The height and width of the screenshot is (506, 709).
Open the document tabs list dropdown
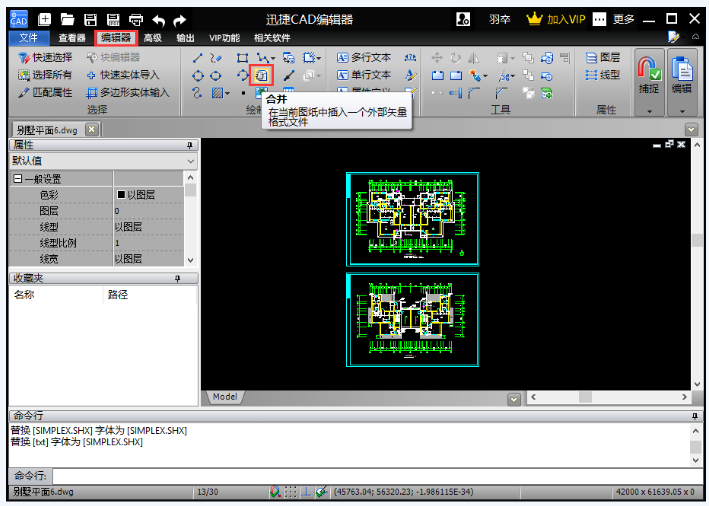pos(691,130)
